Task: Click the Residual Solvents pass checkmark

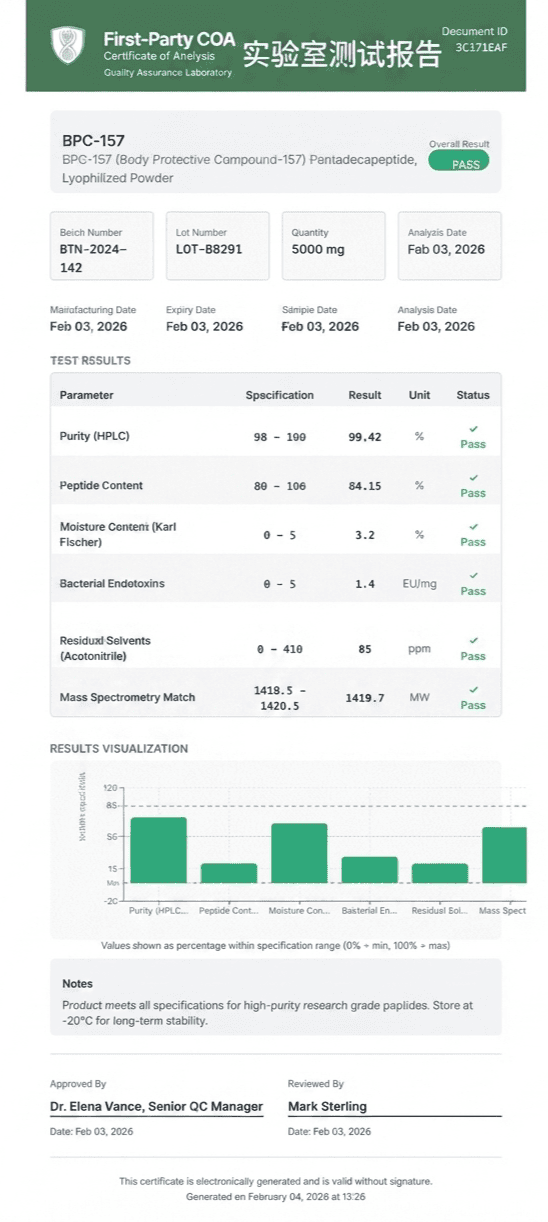Action: click(x=473, y=641)
